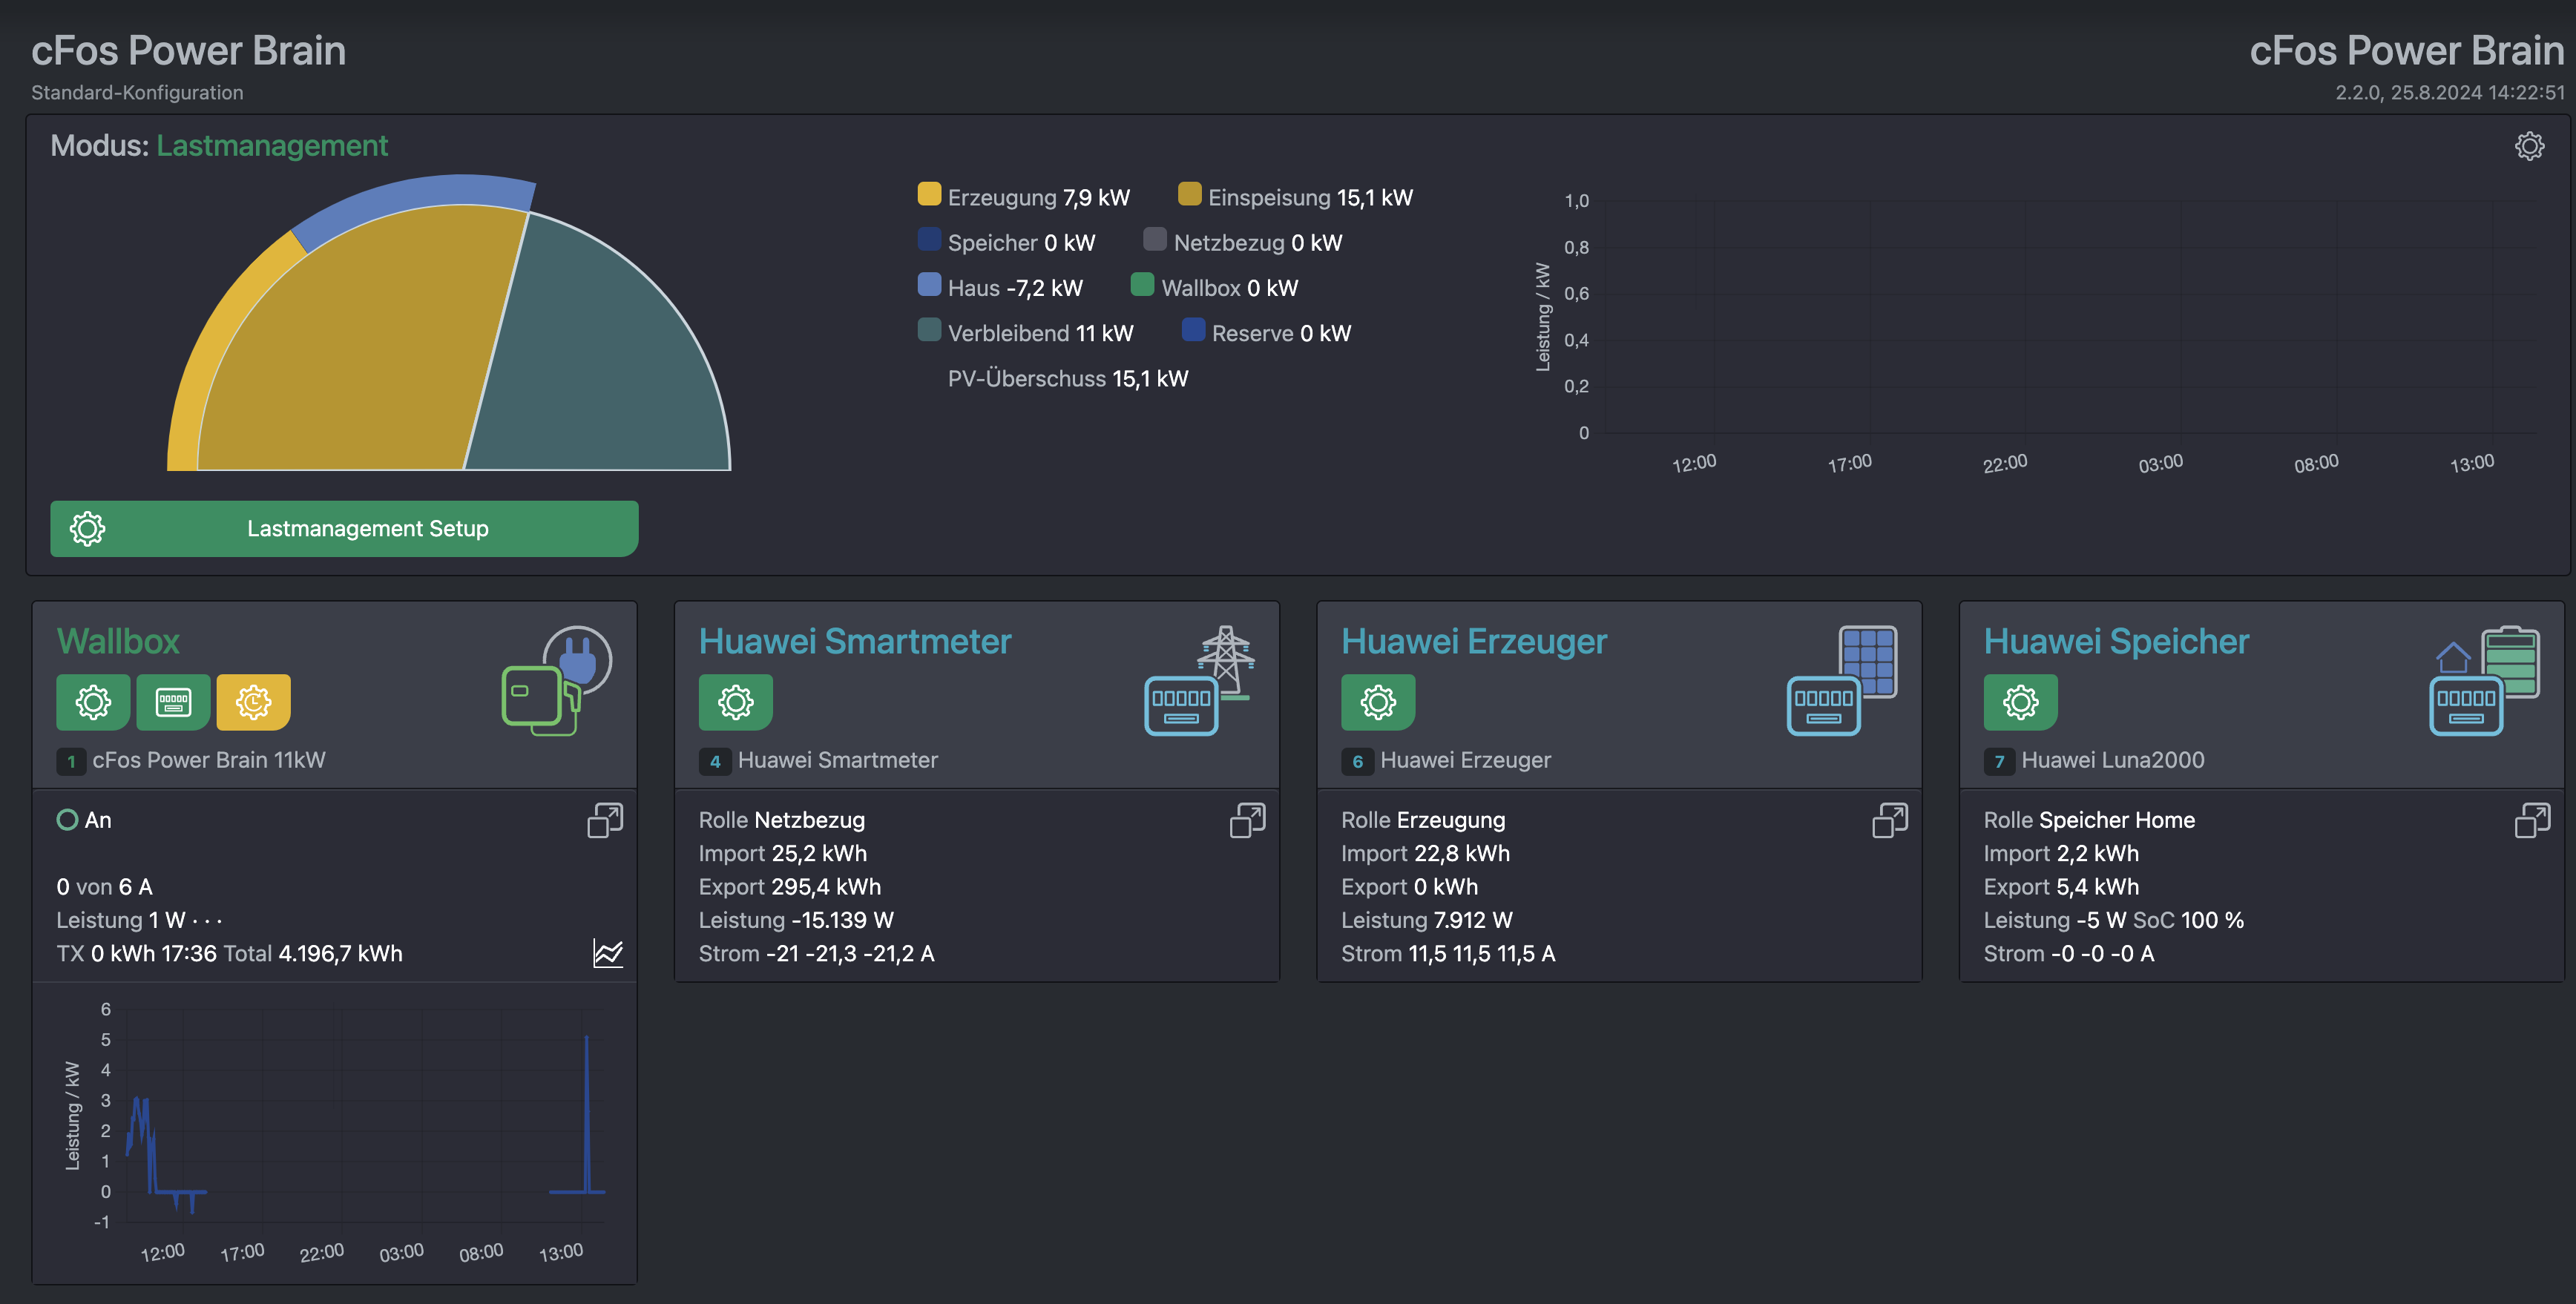2576x1304 pixels.
Task: Click 'Leistung 7.912 W' in Erzeuger tile
Action: tap(1427, 920)
